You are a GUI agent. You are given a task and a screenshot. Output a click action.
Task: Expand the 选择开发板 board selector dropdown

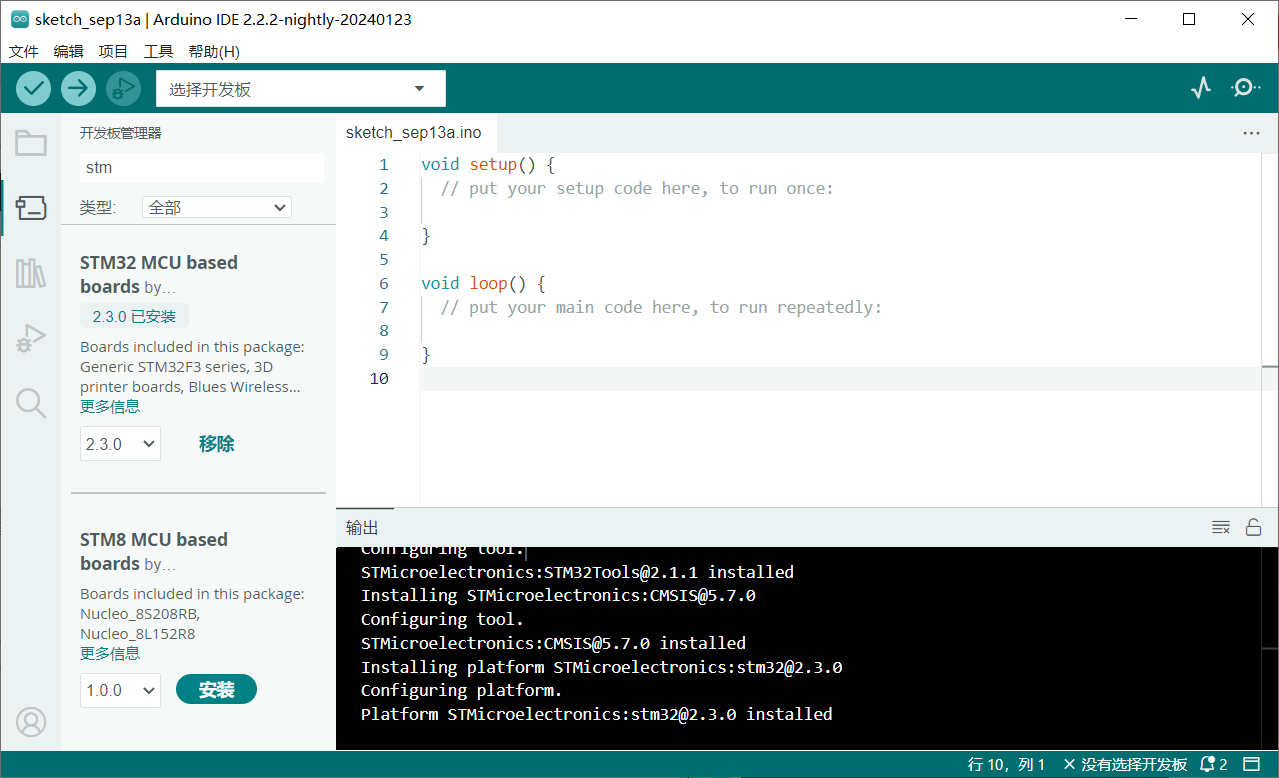(300, 89)
